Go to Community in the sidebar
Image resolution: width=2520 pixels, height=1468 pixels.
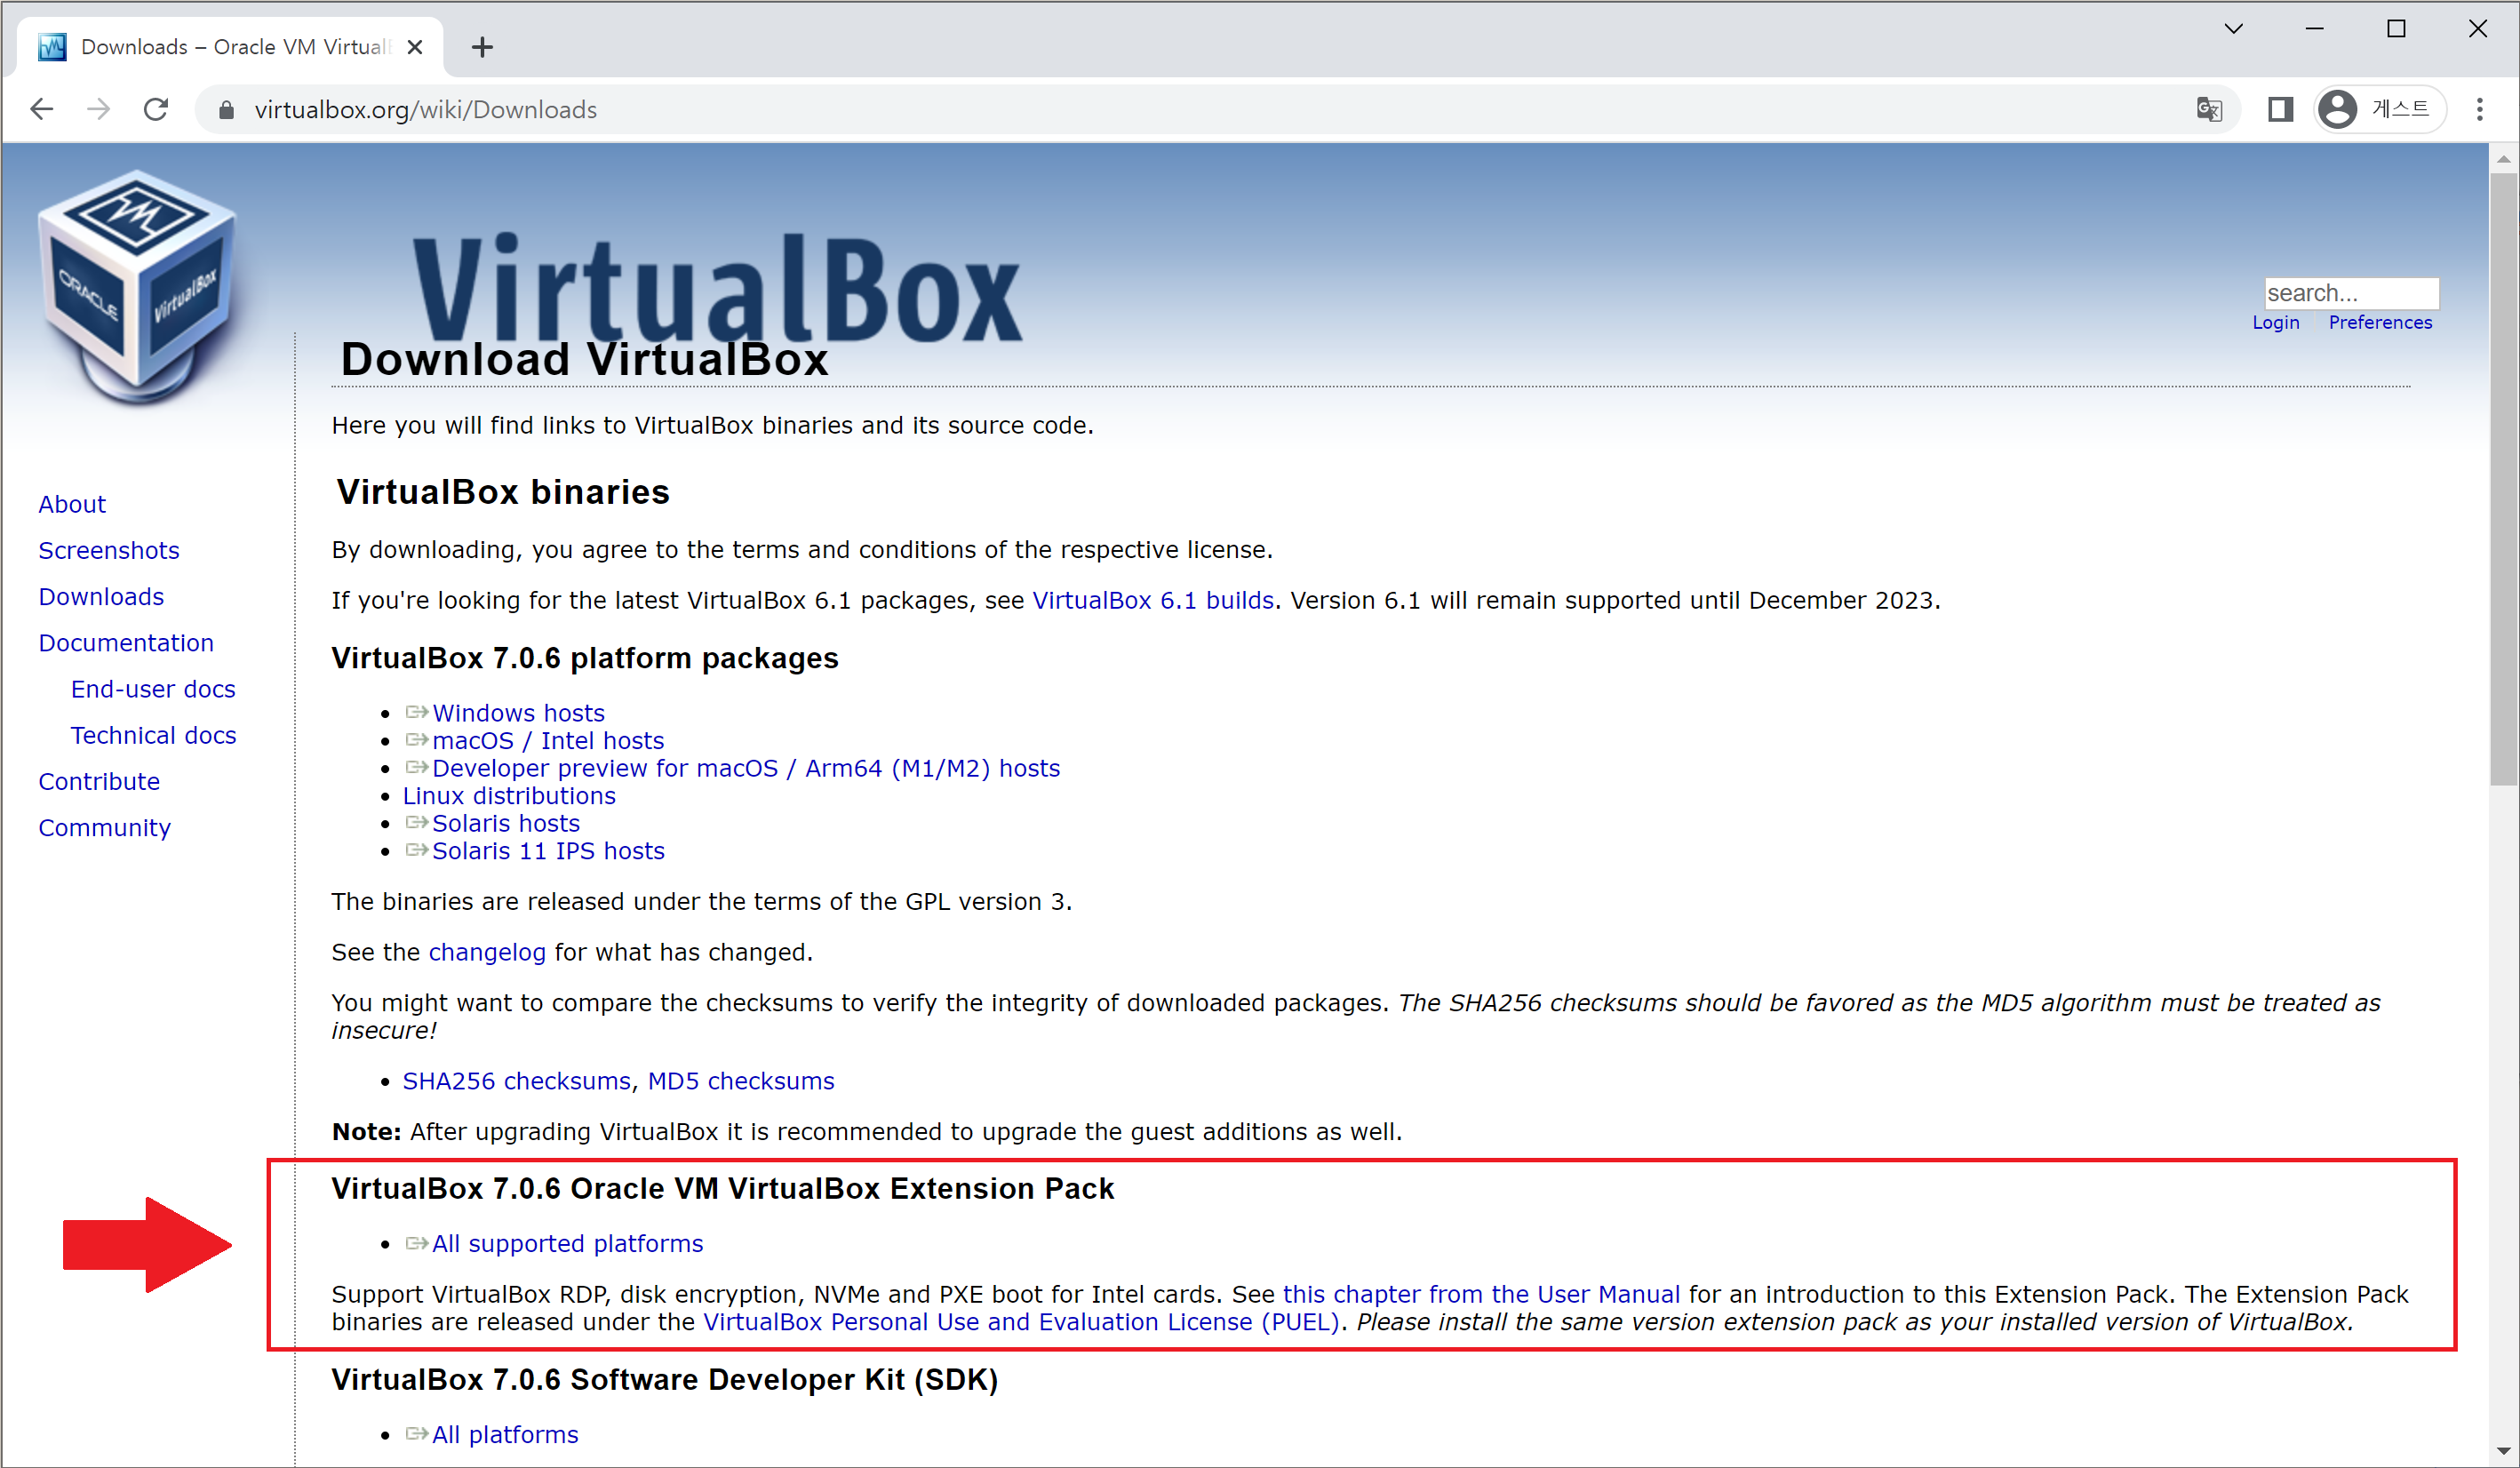tap(104, 827)
